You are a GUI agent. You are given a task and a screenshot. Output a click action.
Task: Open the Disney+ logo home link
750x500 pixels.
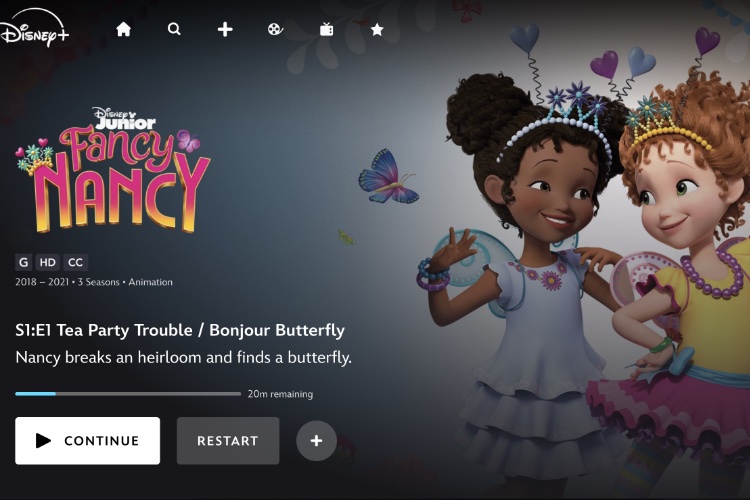(34, 28)
